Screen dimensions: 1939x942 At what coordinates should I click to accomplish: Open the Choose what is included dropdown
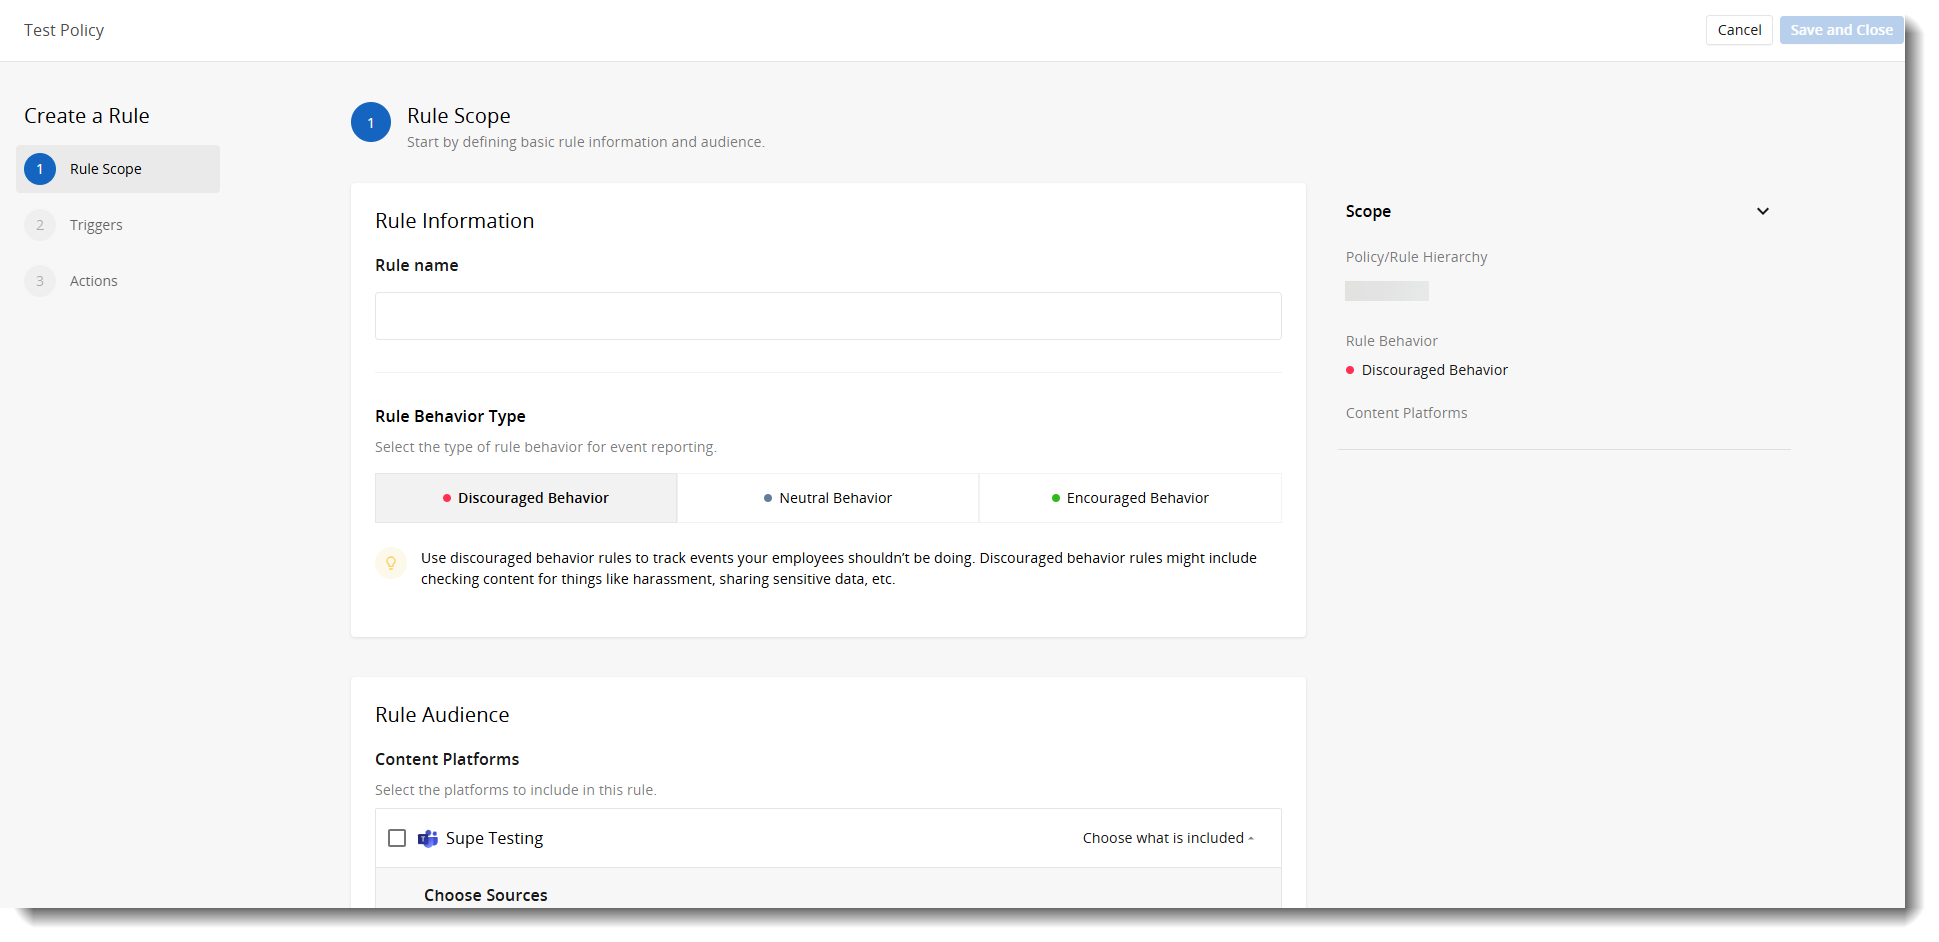coord(1167,838)
